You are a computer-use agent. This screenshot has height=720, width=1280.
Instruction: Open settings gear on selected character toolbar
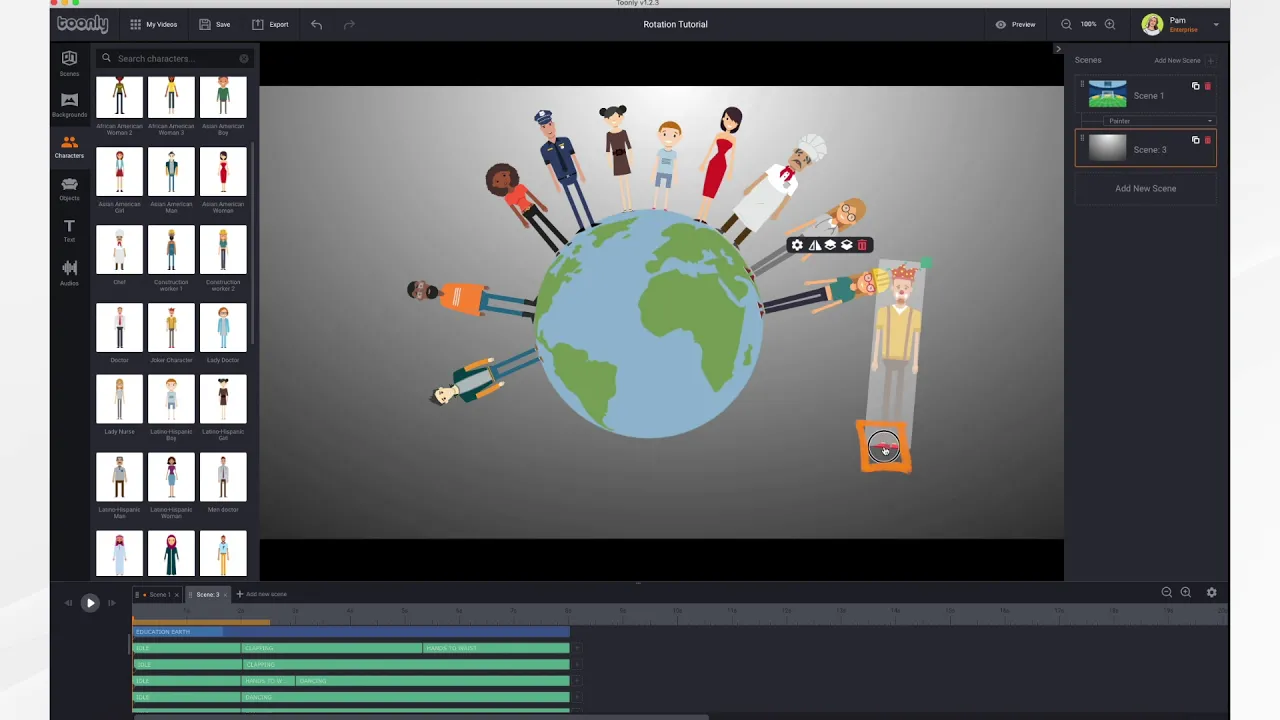797,245
